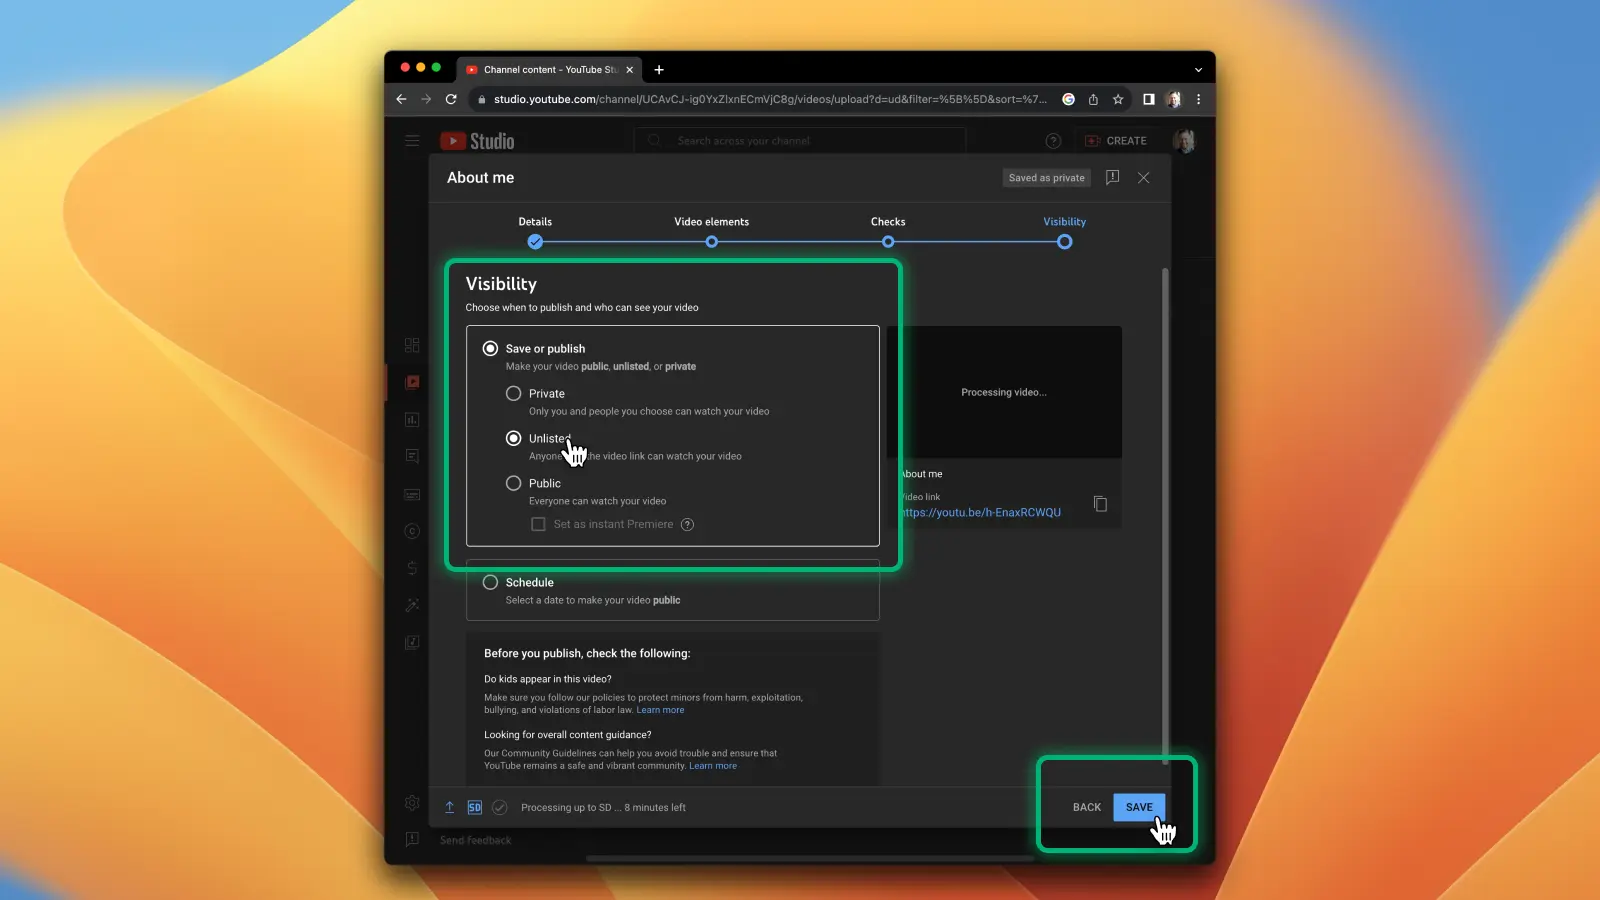Image resolution: width=1600 pixels, height=900 pixels.
Task: Focus the Search across your channel field
Action: [800, 141]
